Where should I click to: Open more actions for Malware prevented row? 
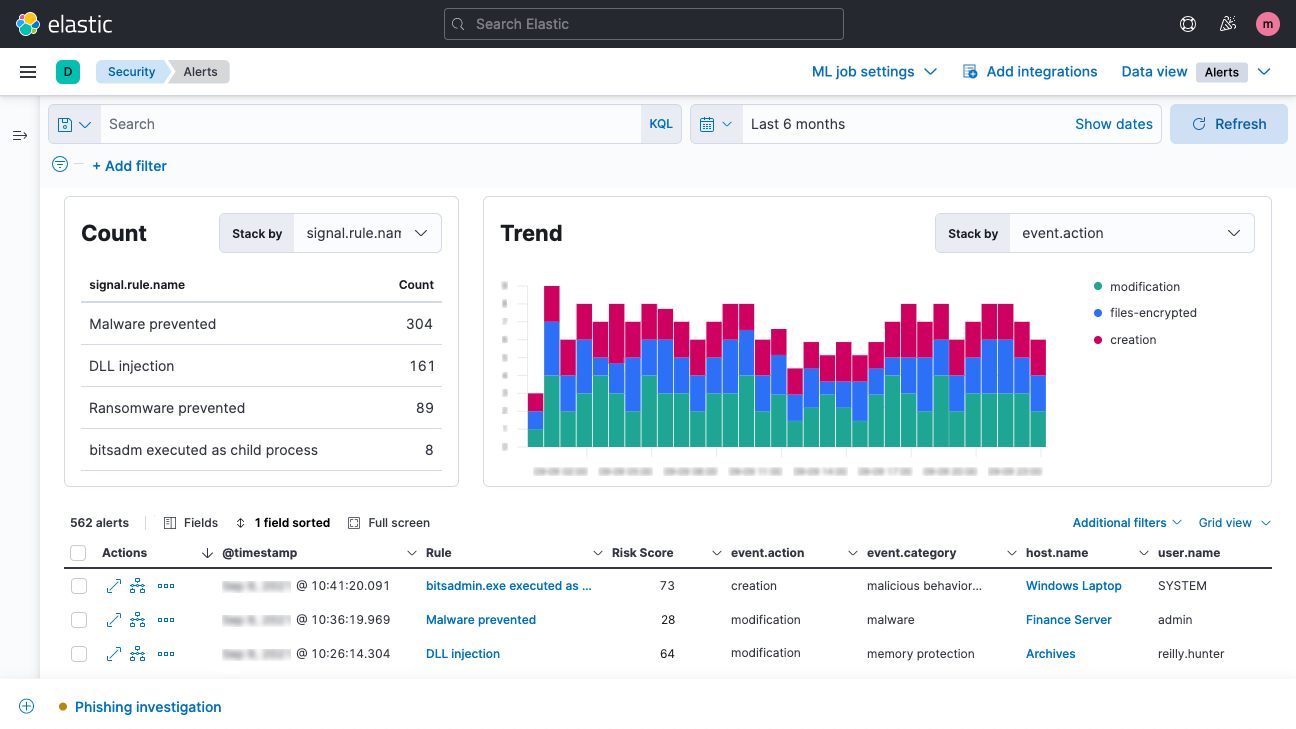(166, 620)
